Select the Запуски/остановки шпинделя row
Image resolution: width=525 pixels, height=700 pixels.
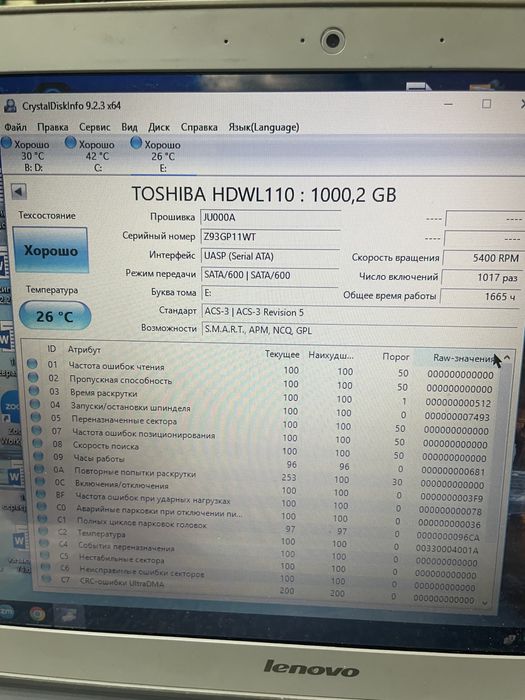pyautogui.click(x=261, y=411)
